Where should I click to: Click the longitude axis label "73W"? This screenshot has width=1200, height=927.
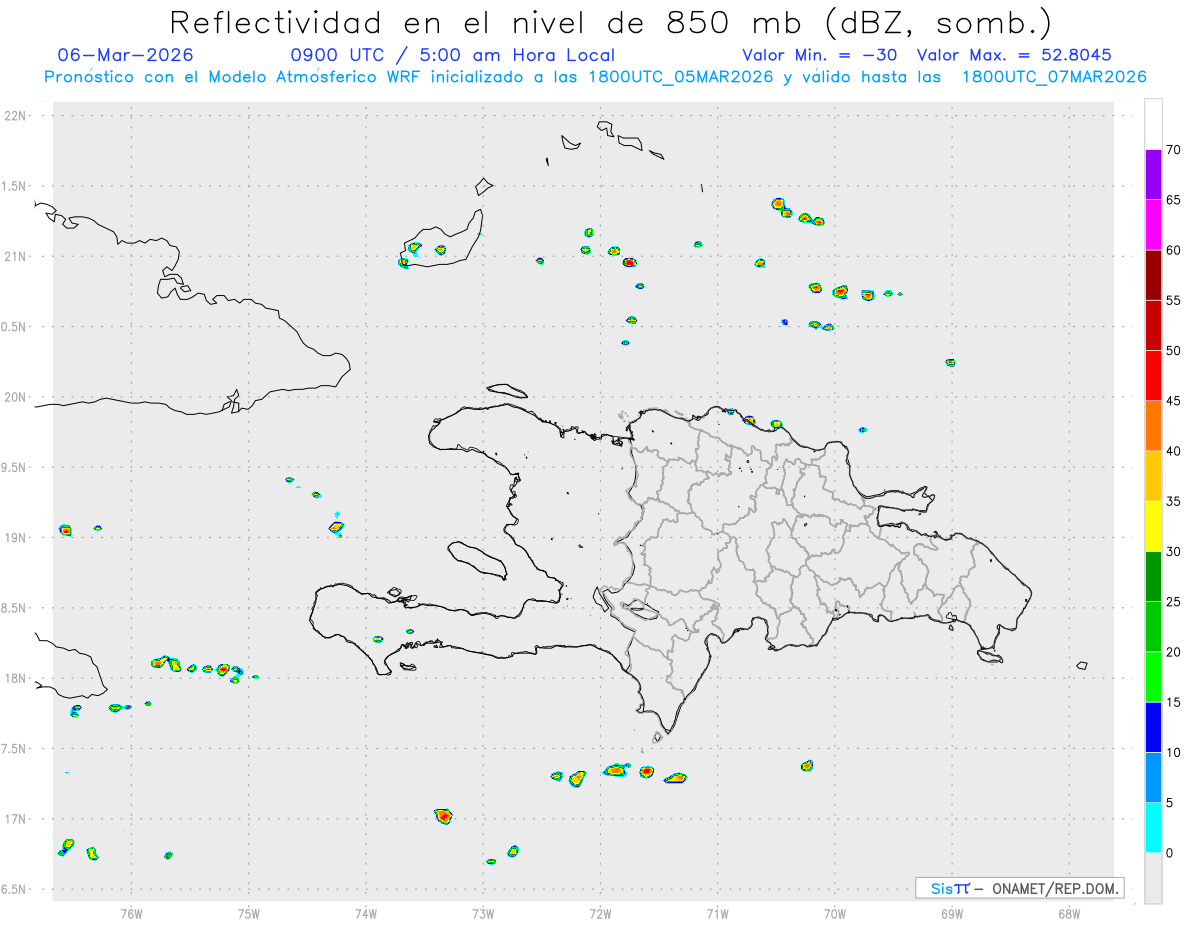483,913
